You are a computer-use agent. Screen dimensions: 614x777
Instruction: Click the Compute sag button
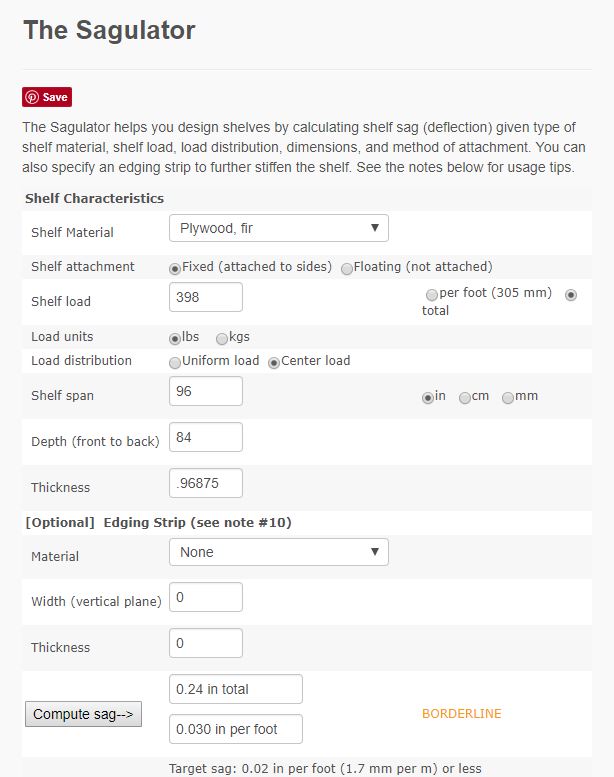click(x=83, y=714)
